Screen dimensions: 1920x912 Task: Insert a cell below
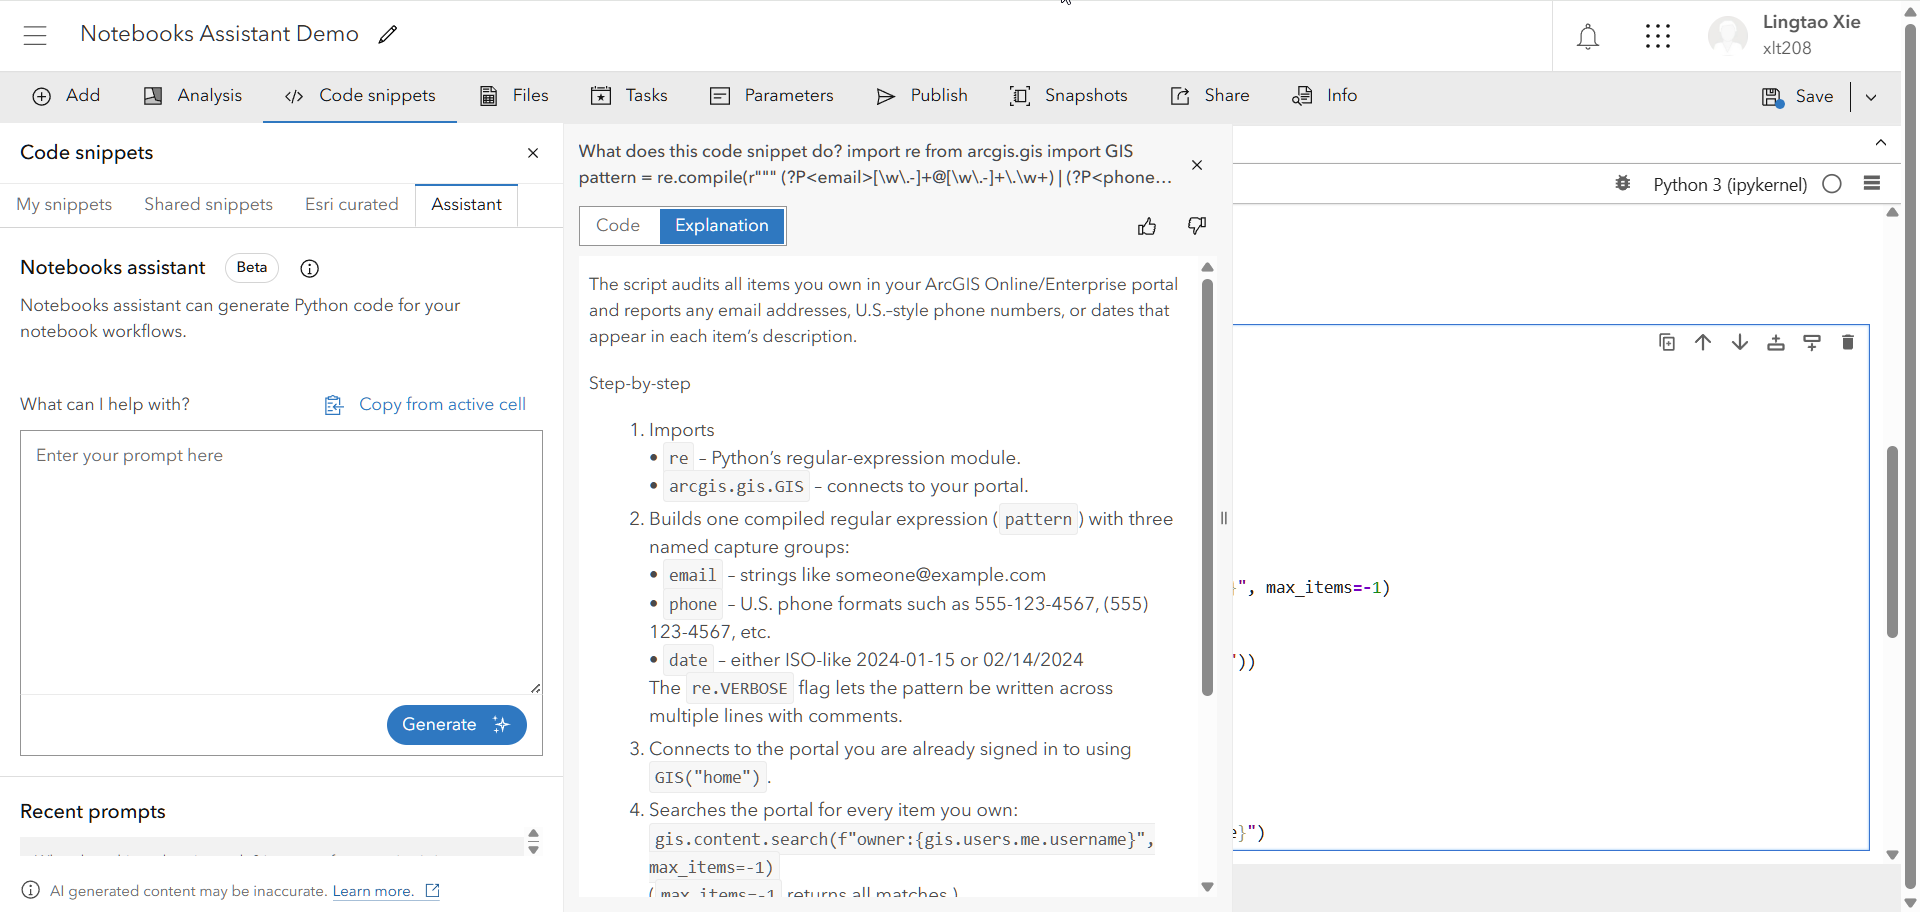tap(1812, 342)
